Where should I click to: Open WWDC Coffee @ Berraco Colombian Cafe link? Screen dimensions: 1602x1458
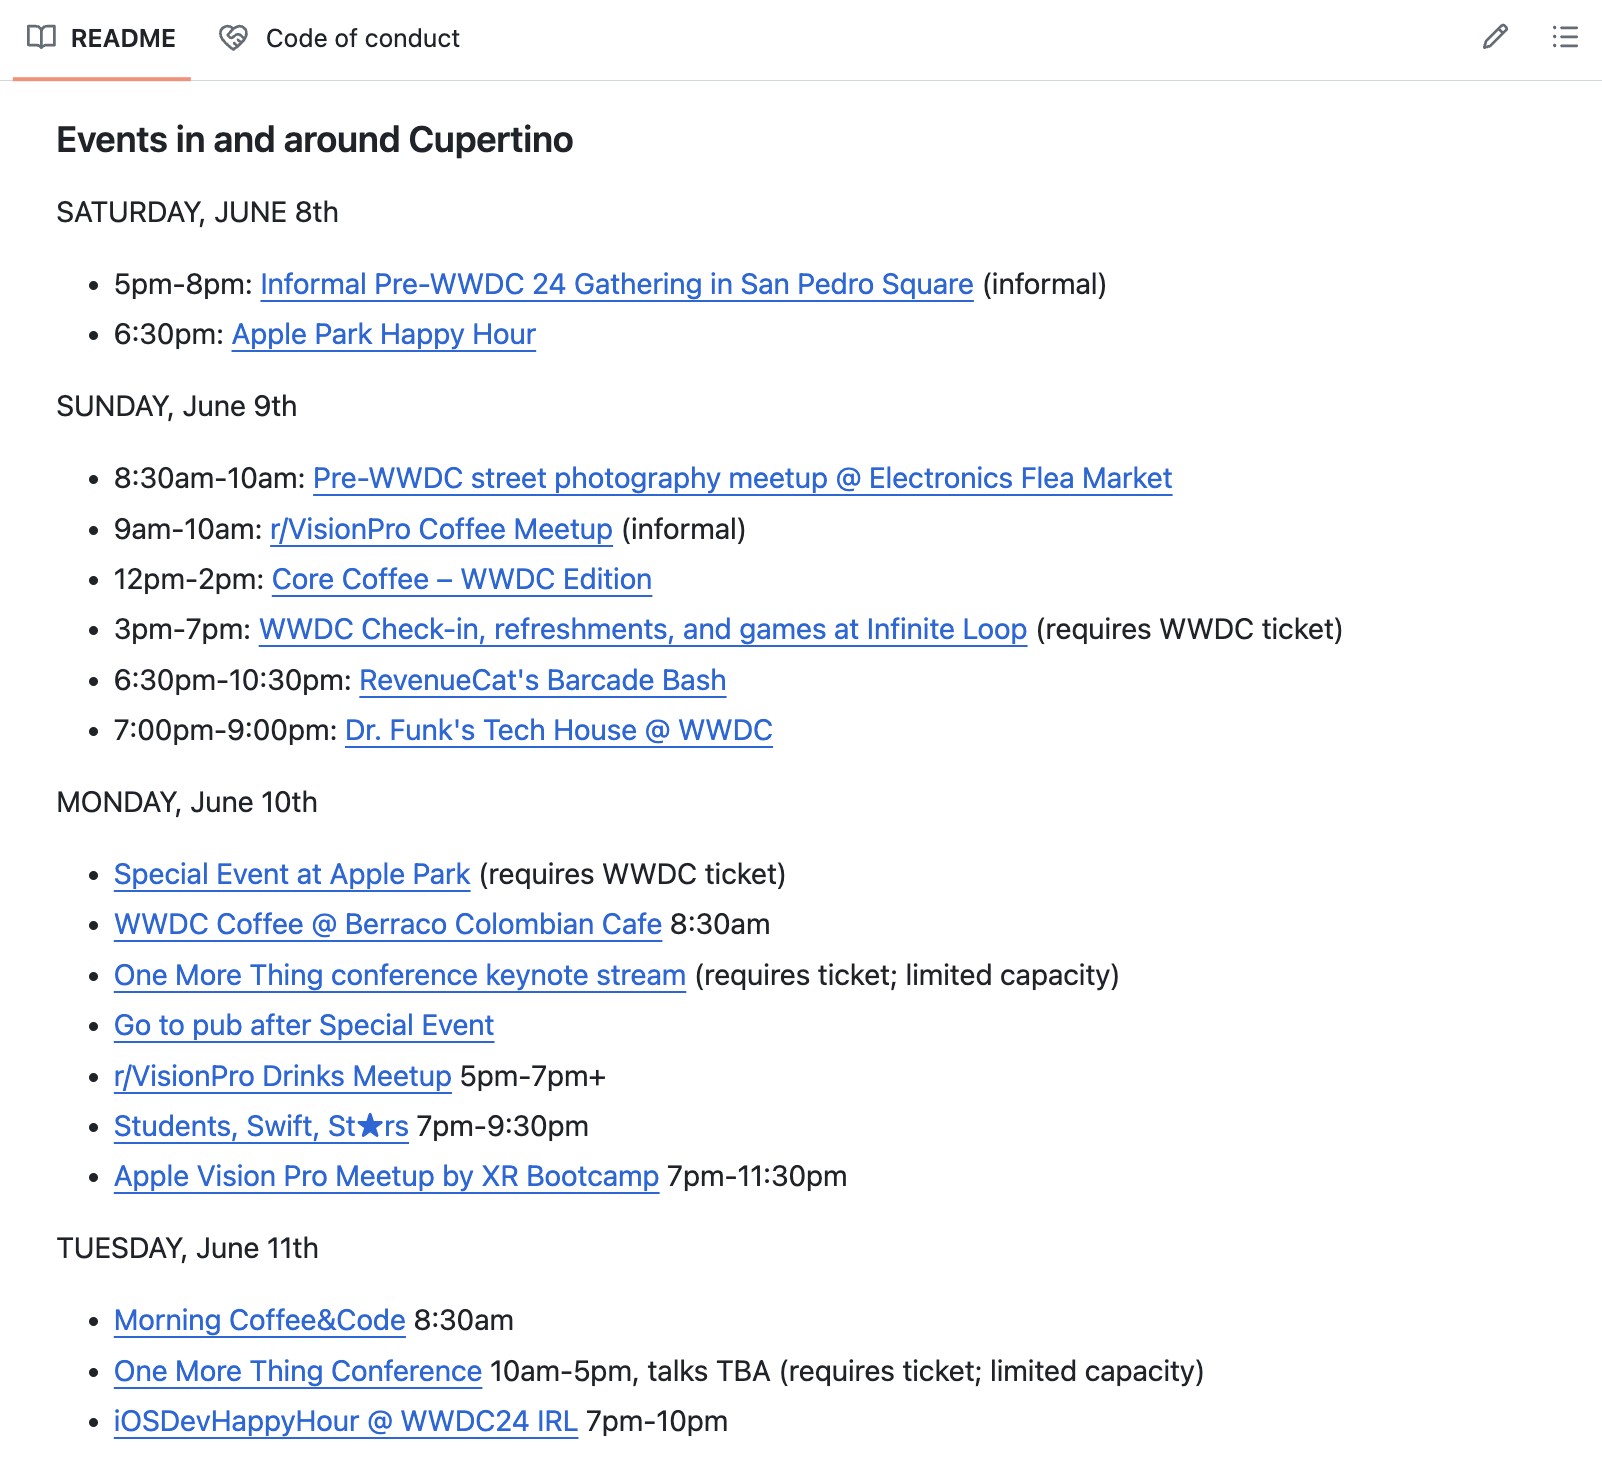(x=388, y=924)
